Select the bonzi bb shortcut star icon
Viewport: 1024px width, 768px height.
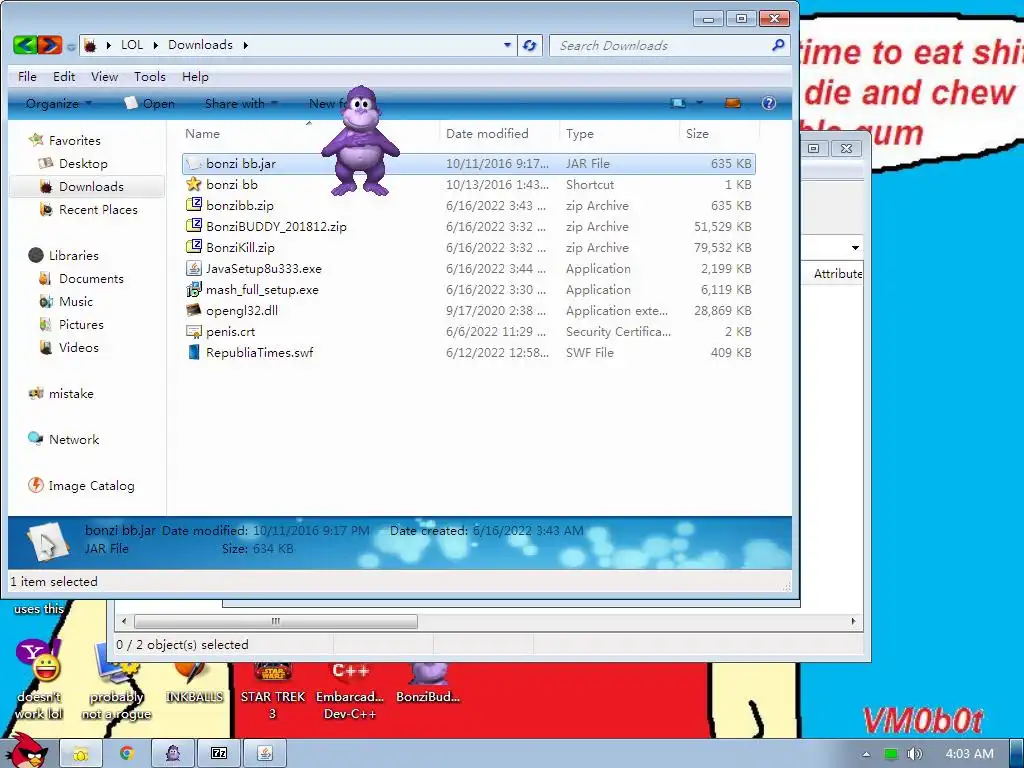194,184
